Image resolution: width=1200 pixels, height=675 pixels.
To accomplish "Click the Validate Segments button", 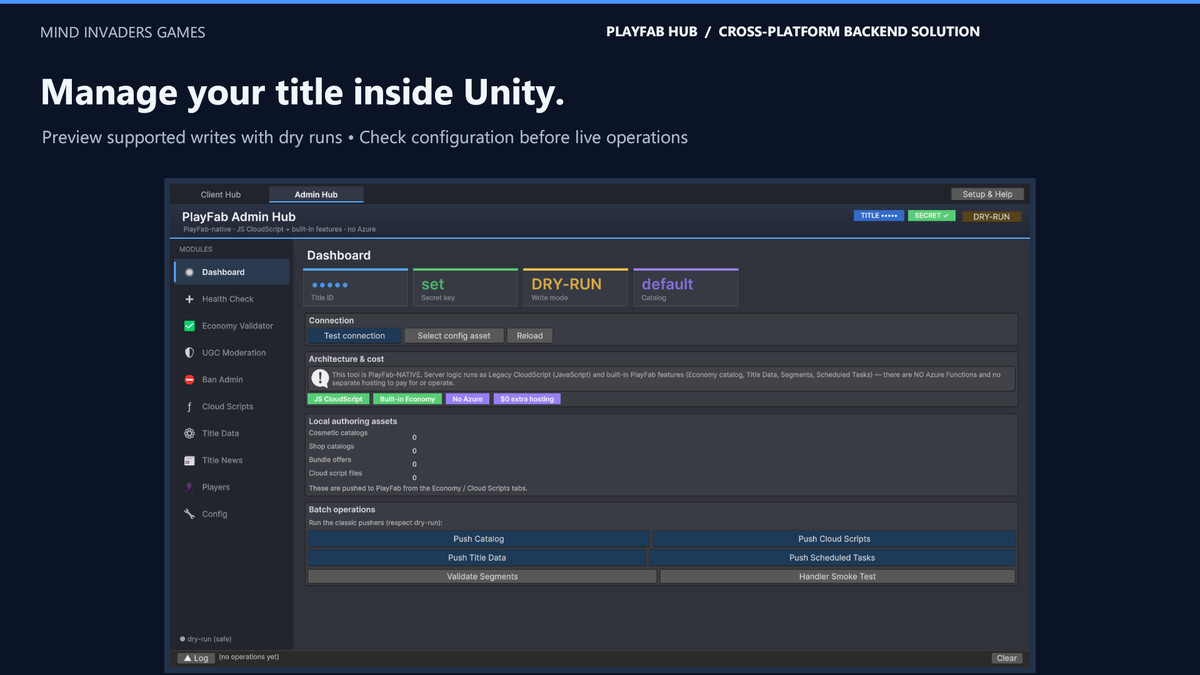I will (x=482, y=577).
